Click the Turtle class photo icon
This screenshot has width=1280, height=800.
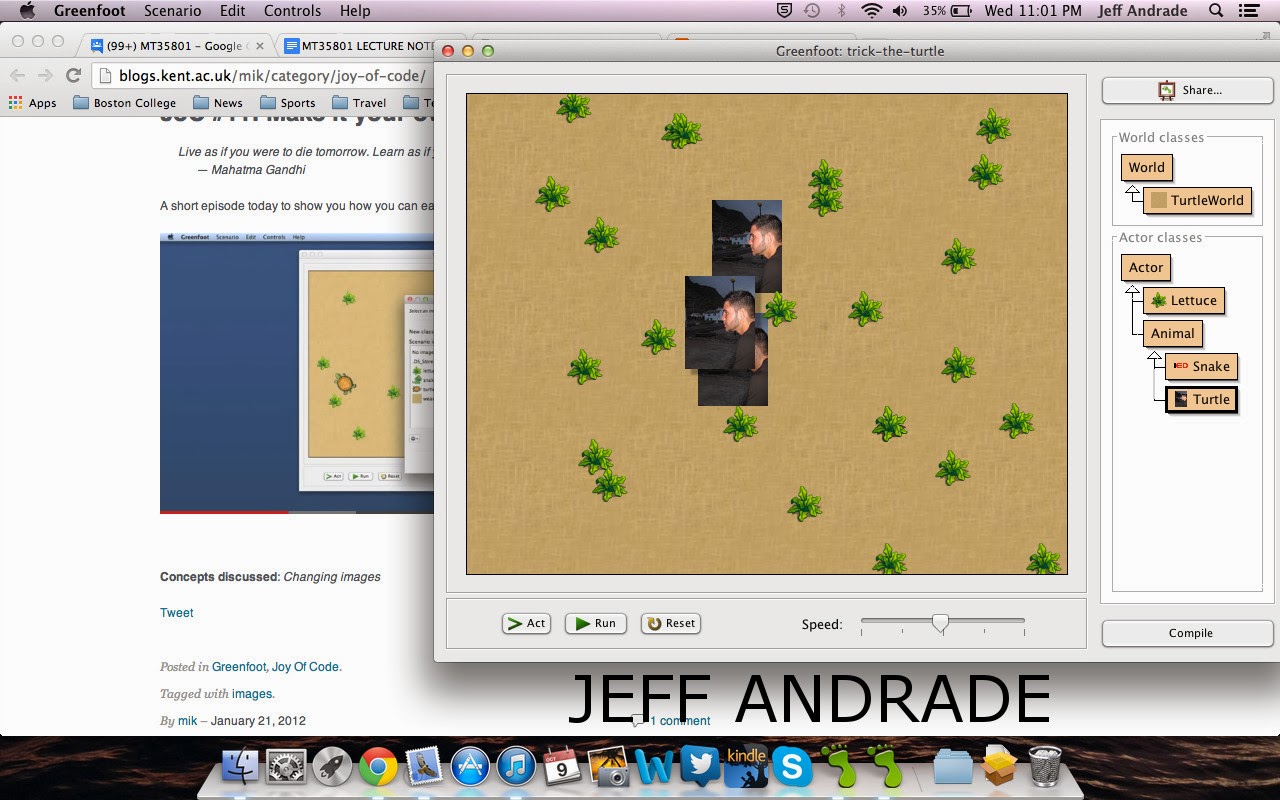pos(1180,399)
